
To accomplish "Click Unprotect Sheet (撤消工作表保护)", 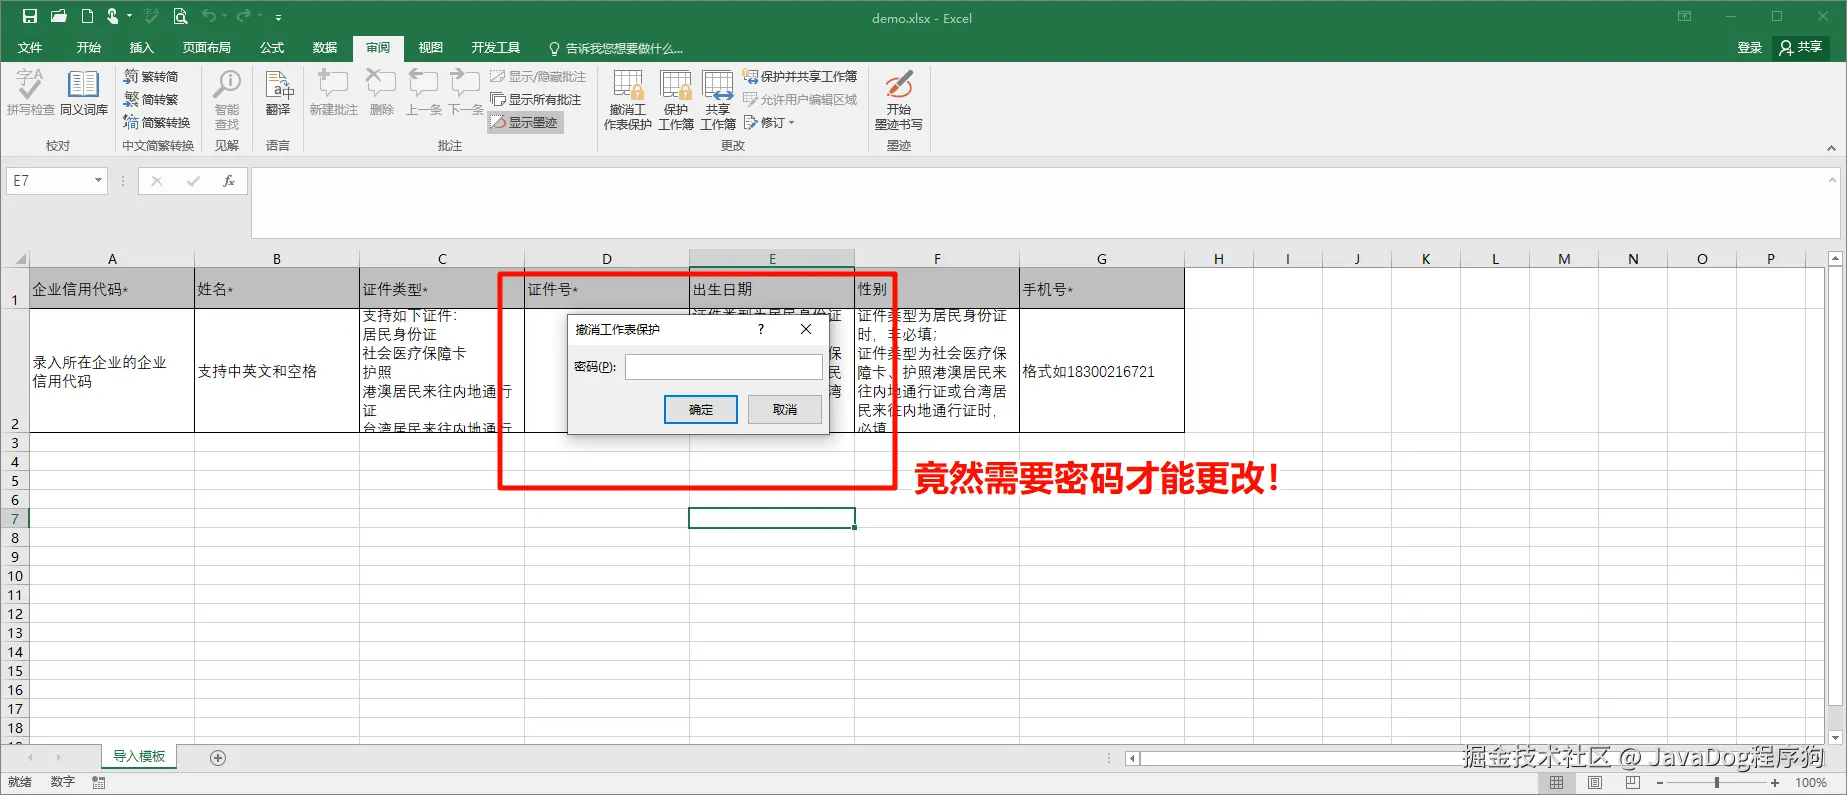I will tap(628, 100).
